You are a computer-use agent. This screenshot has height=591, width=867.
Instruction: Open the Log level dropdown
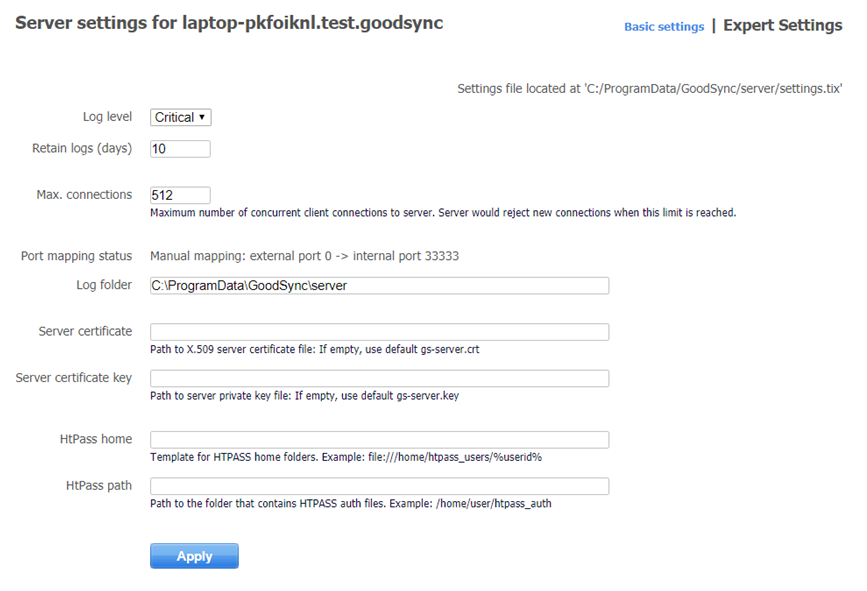pyautogui.click(x=180, y=118)
